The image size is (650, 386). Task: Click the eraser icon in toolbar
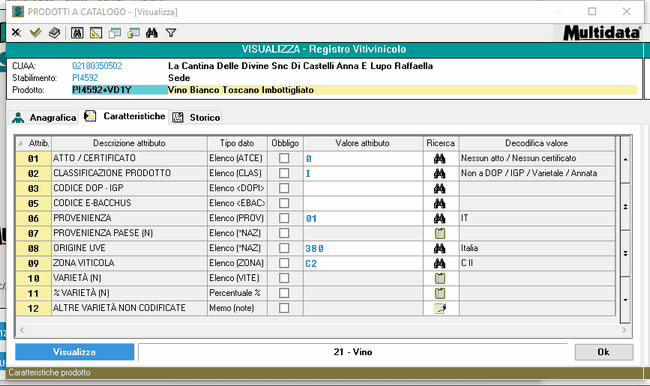(54, 32)
